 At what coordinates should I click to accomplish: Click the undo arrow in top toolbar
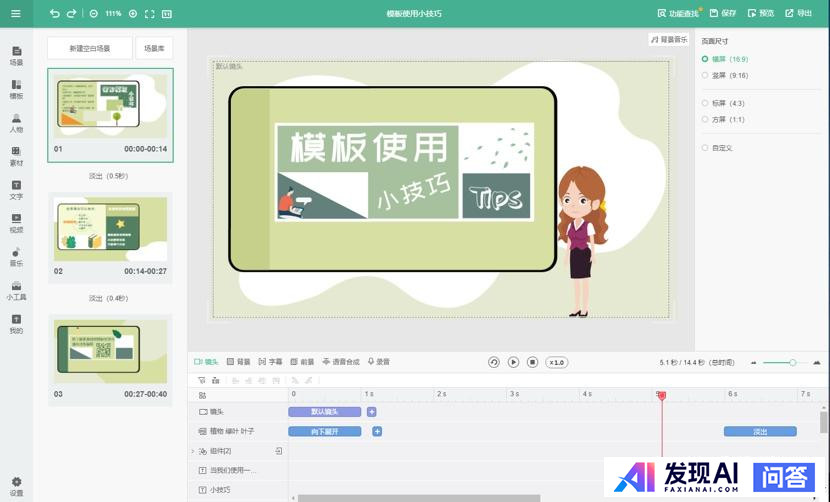(x=54, y=14)
